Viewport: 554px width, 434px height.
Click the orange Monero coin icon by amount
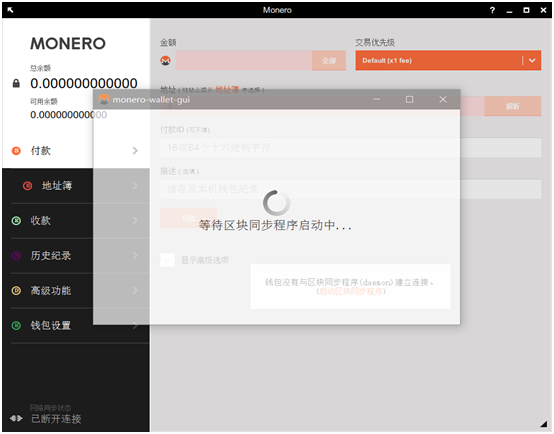coord(165,60)
